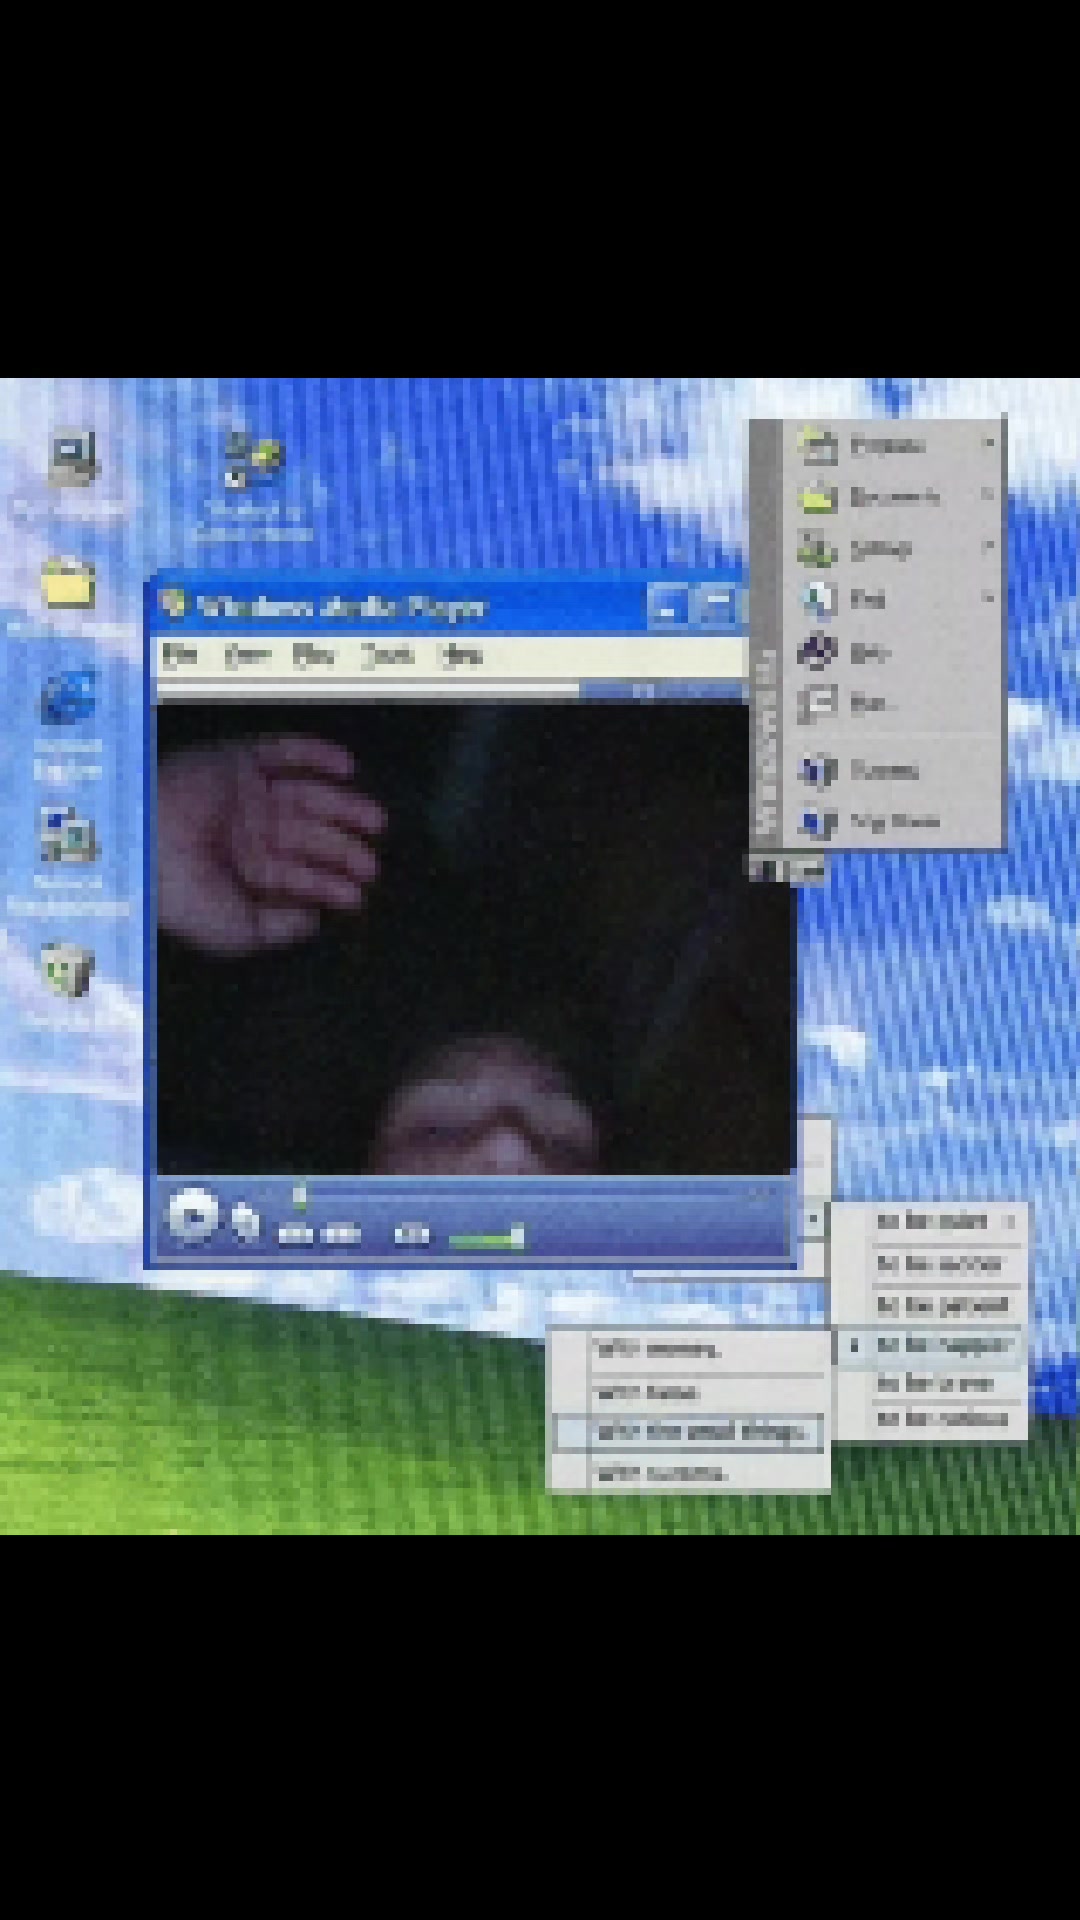This screenshot has height=1920, width=1080.
Task: Open the Internet Explorer desktop icon
Action: pyautogui.click(x=68, y=698)
